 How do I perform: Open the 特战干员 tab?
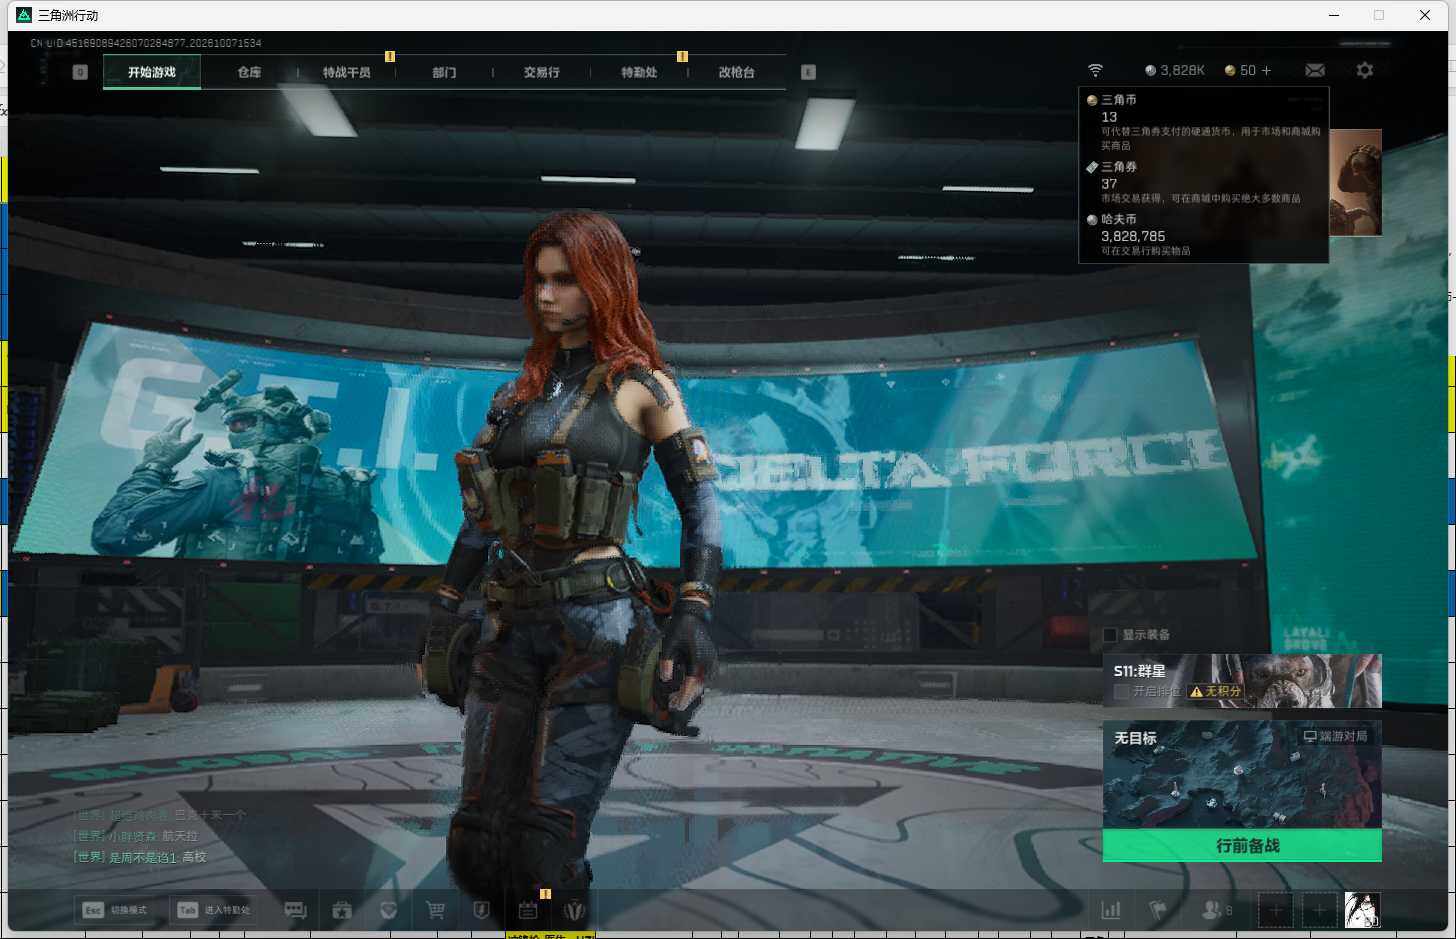346,72
